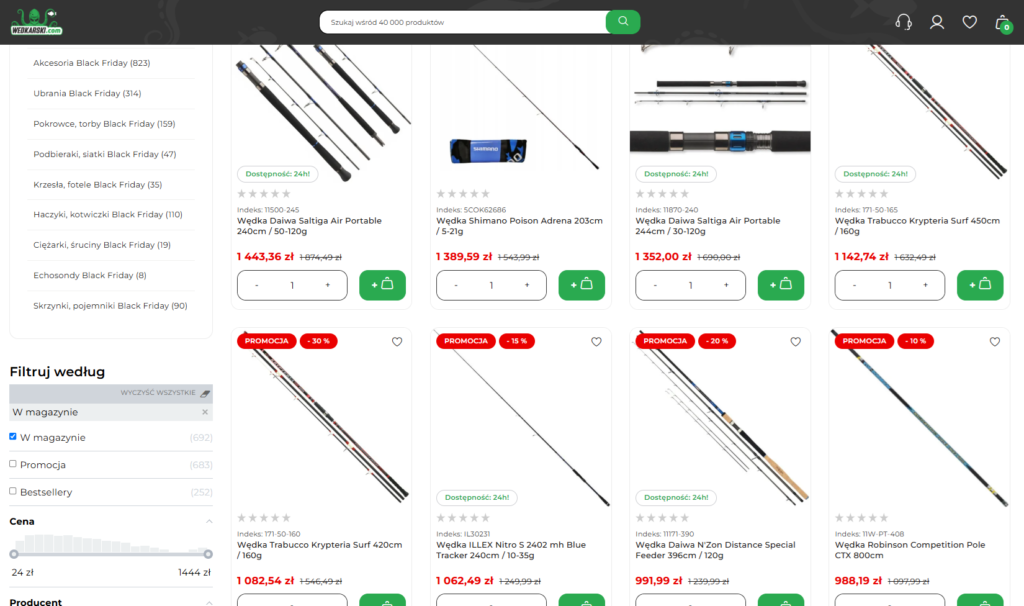Open the shopping cart icon

pyautogui.click(x=1002, y=24)
